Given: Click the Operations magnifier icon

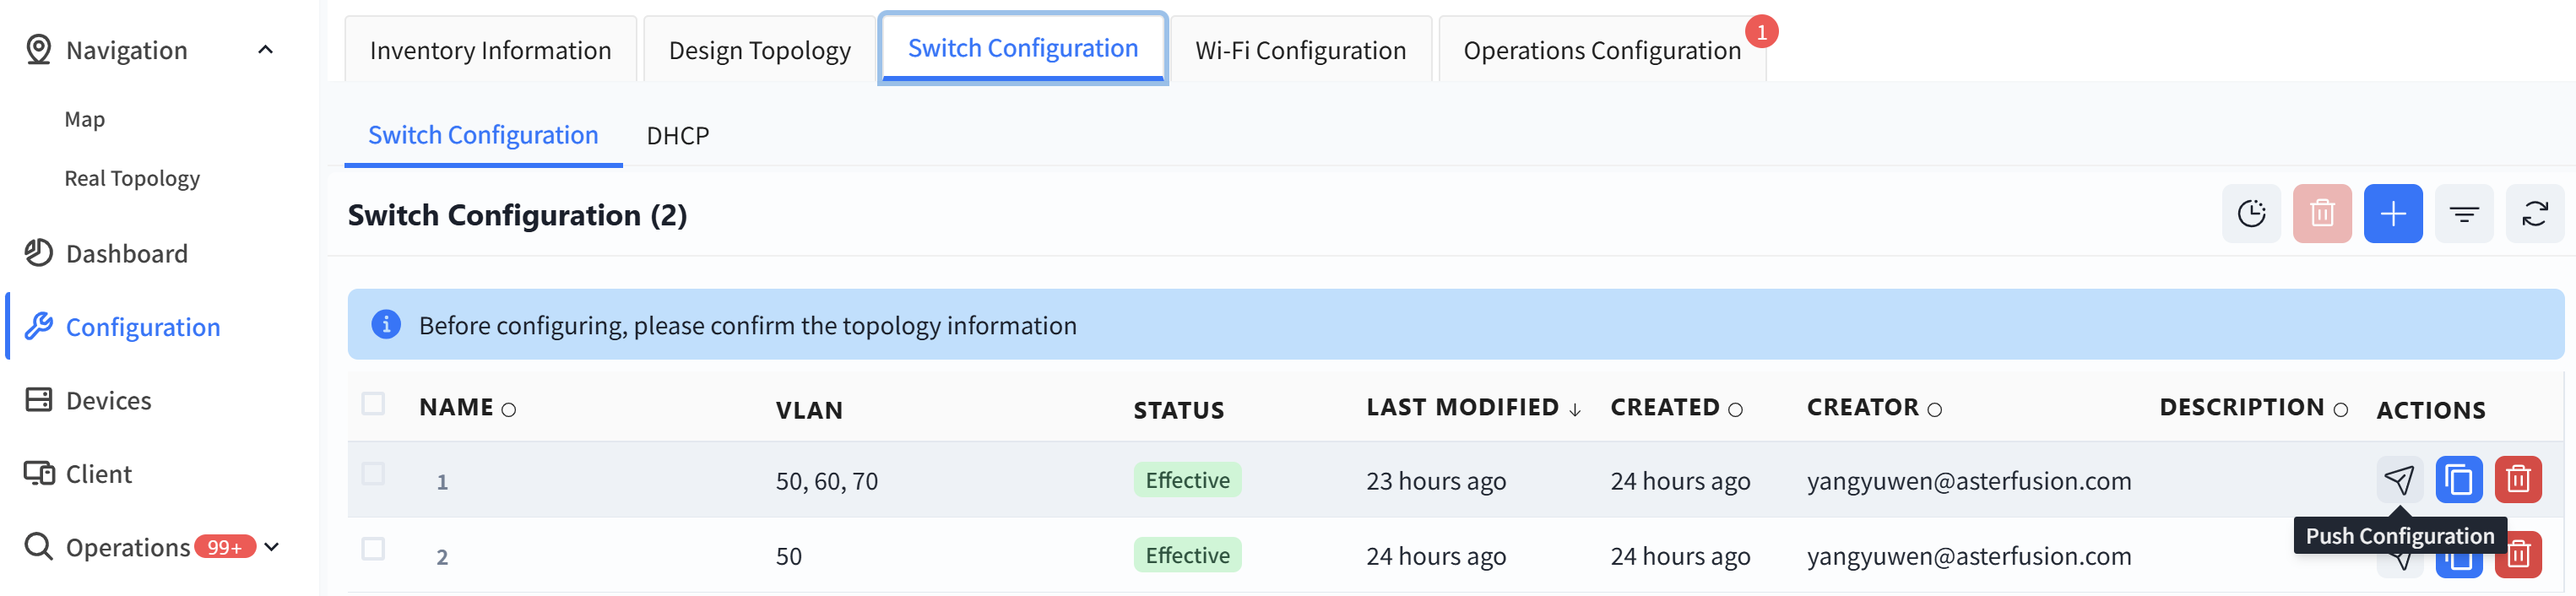Looking at the screenshot, I should [x=39, y=546].
